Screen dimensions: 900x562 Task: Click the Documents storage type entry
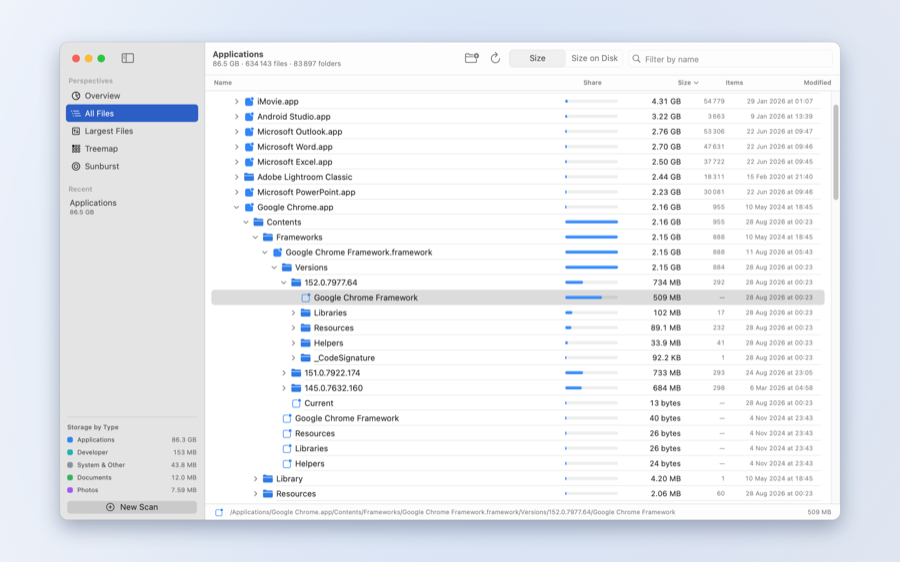(x=132, y=478)
